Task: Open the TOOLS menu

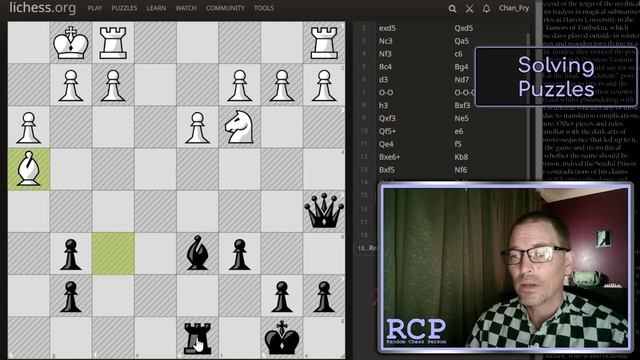Action: pos(264,8)
